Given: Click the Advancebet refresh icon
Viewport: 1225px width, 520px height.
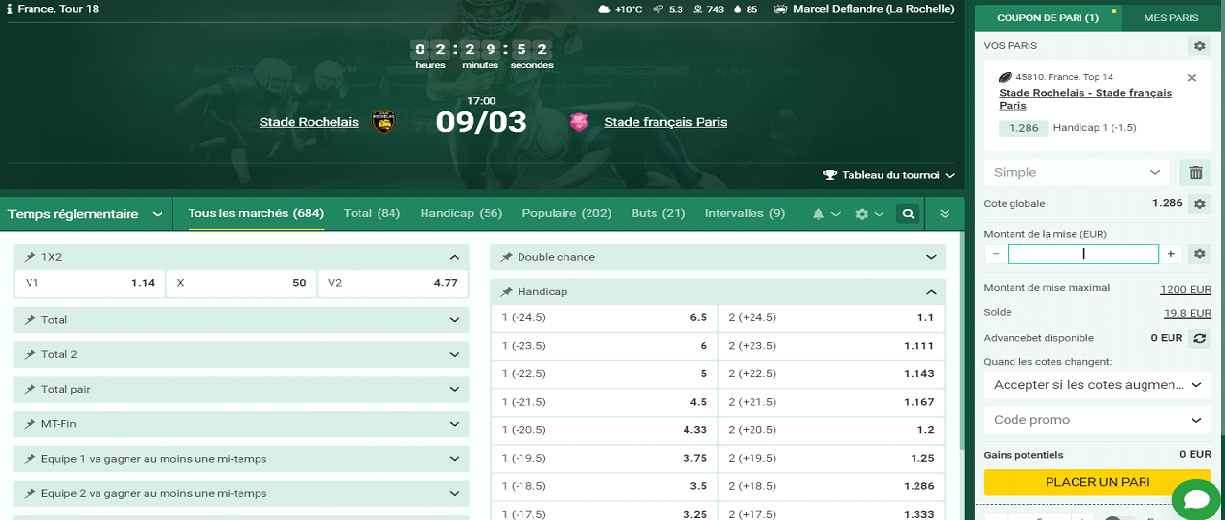Looking at the screenshot, I should (x=1199, y=338).
